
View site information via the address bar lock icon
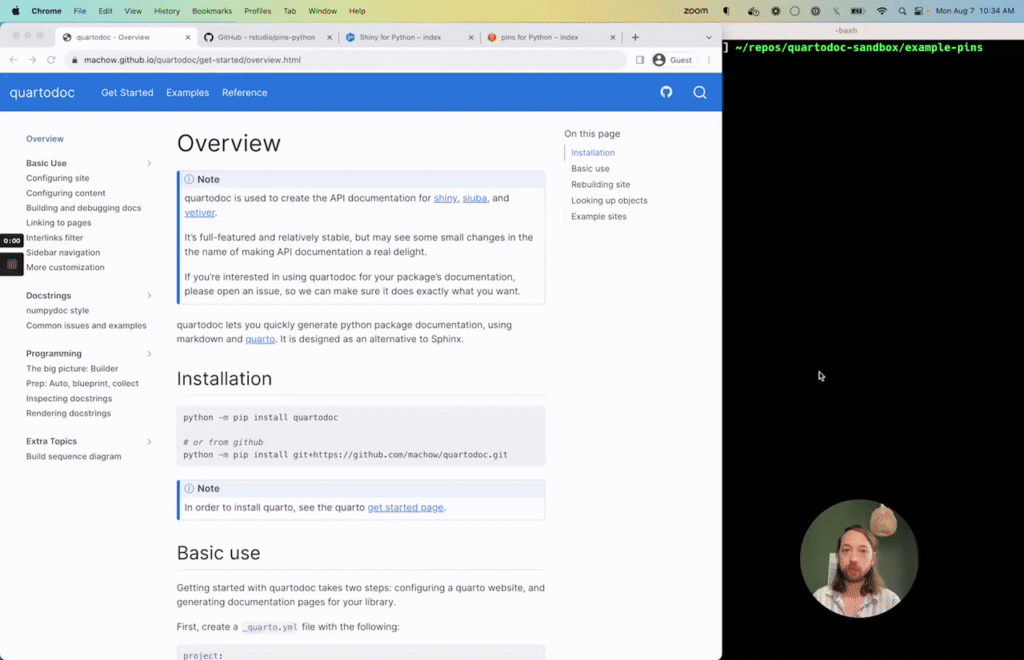[74, 60]
